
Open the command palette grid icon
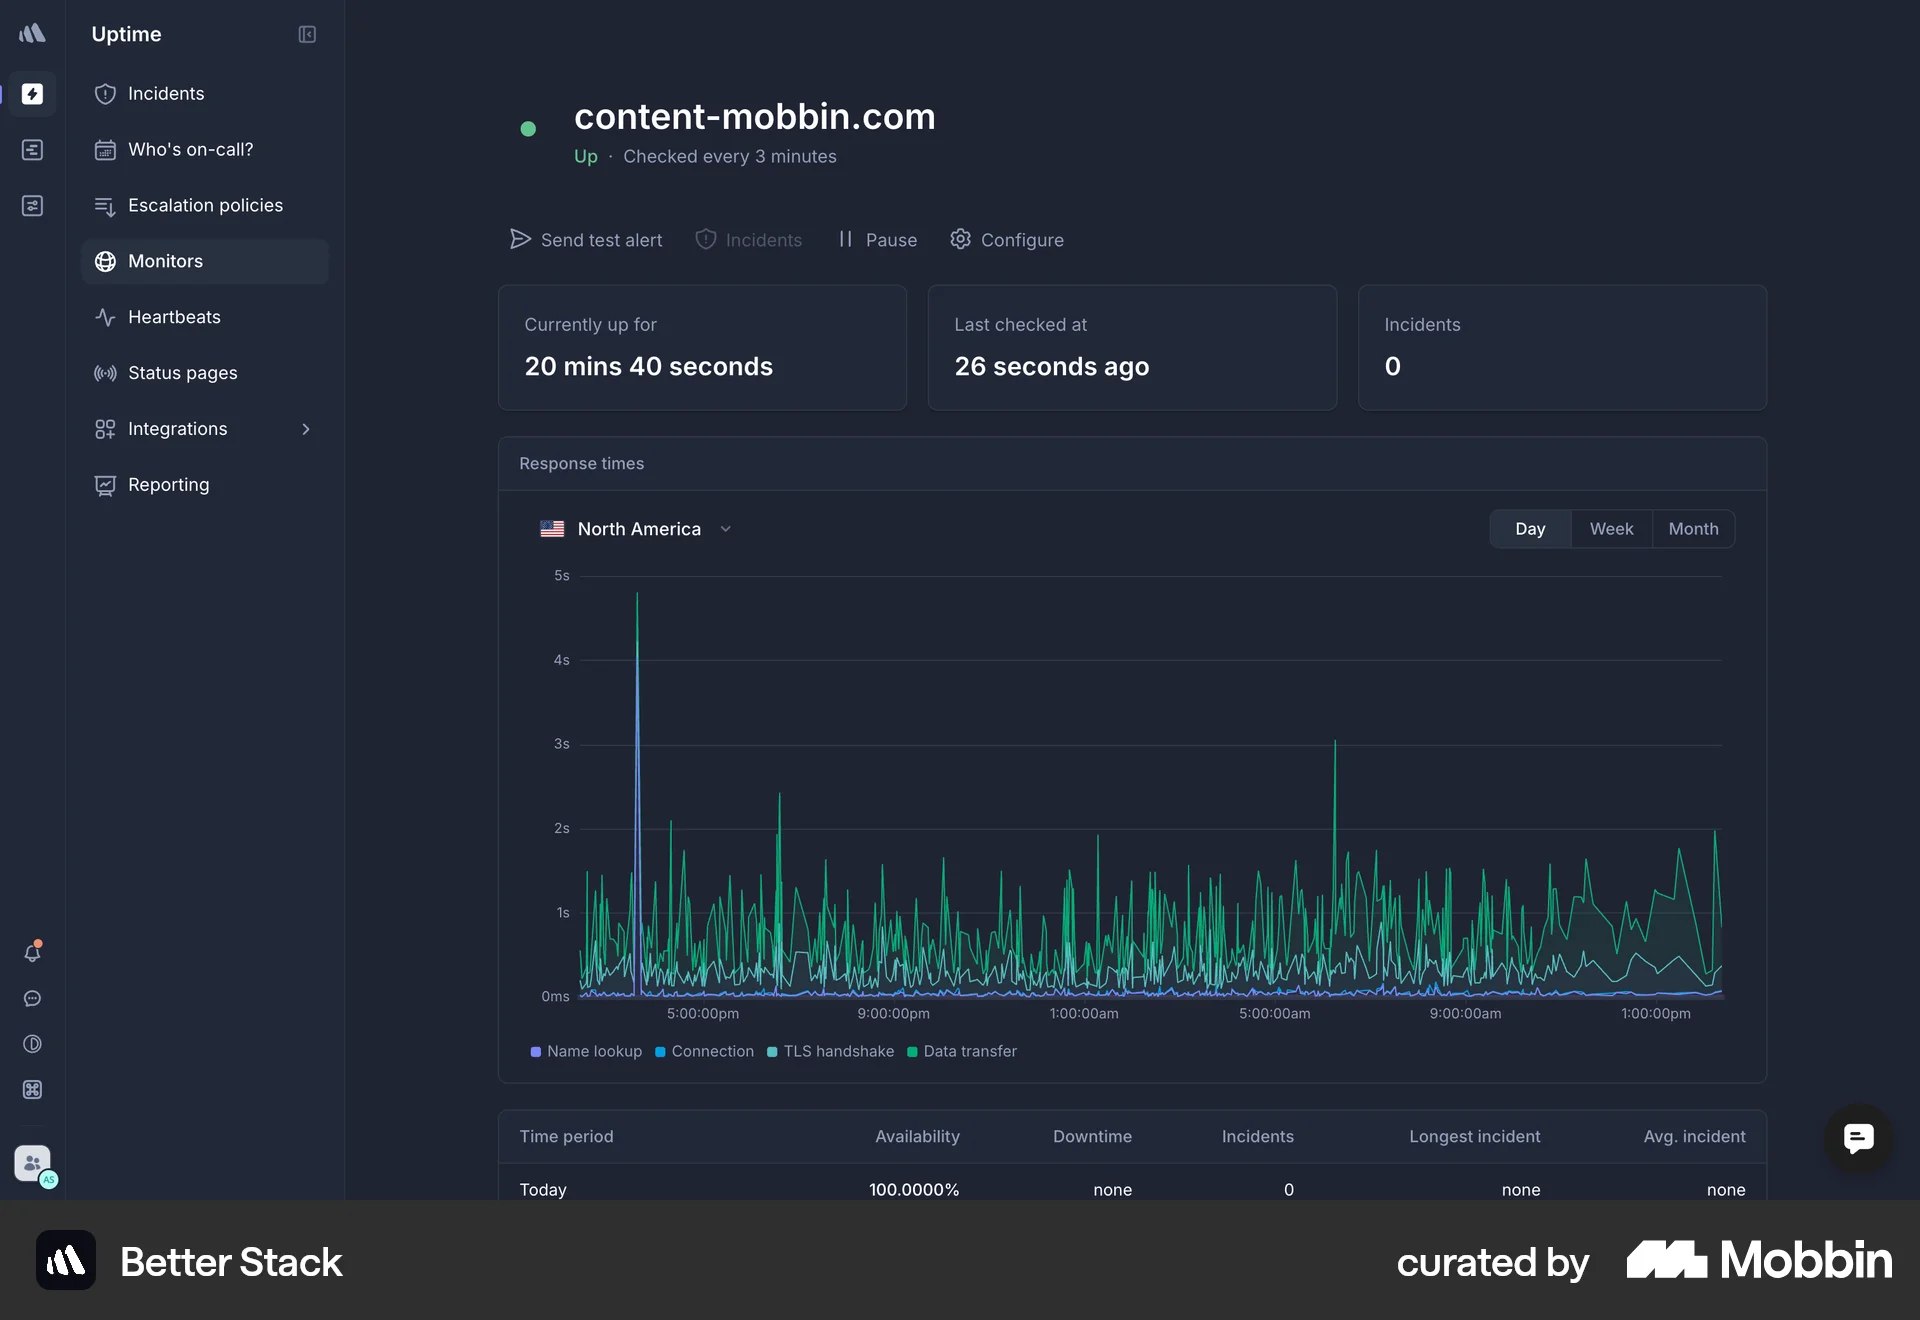pos(33,1090)
